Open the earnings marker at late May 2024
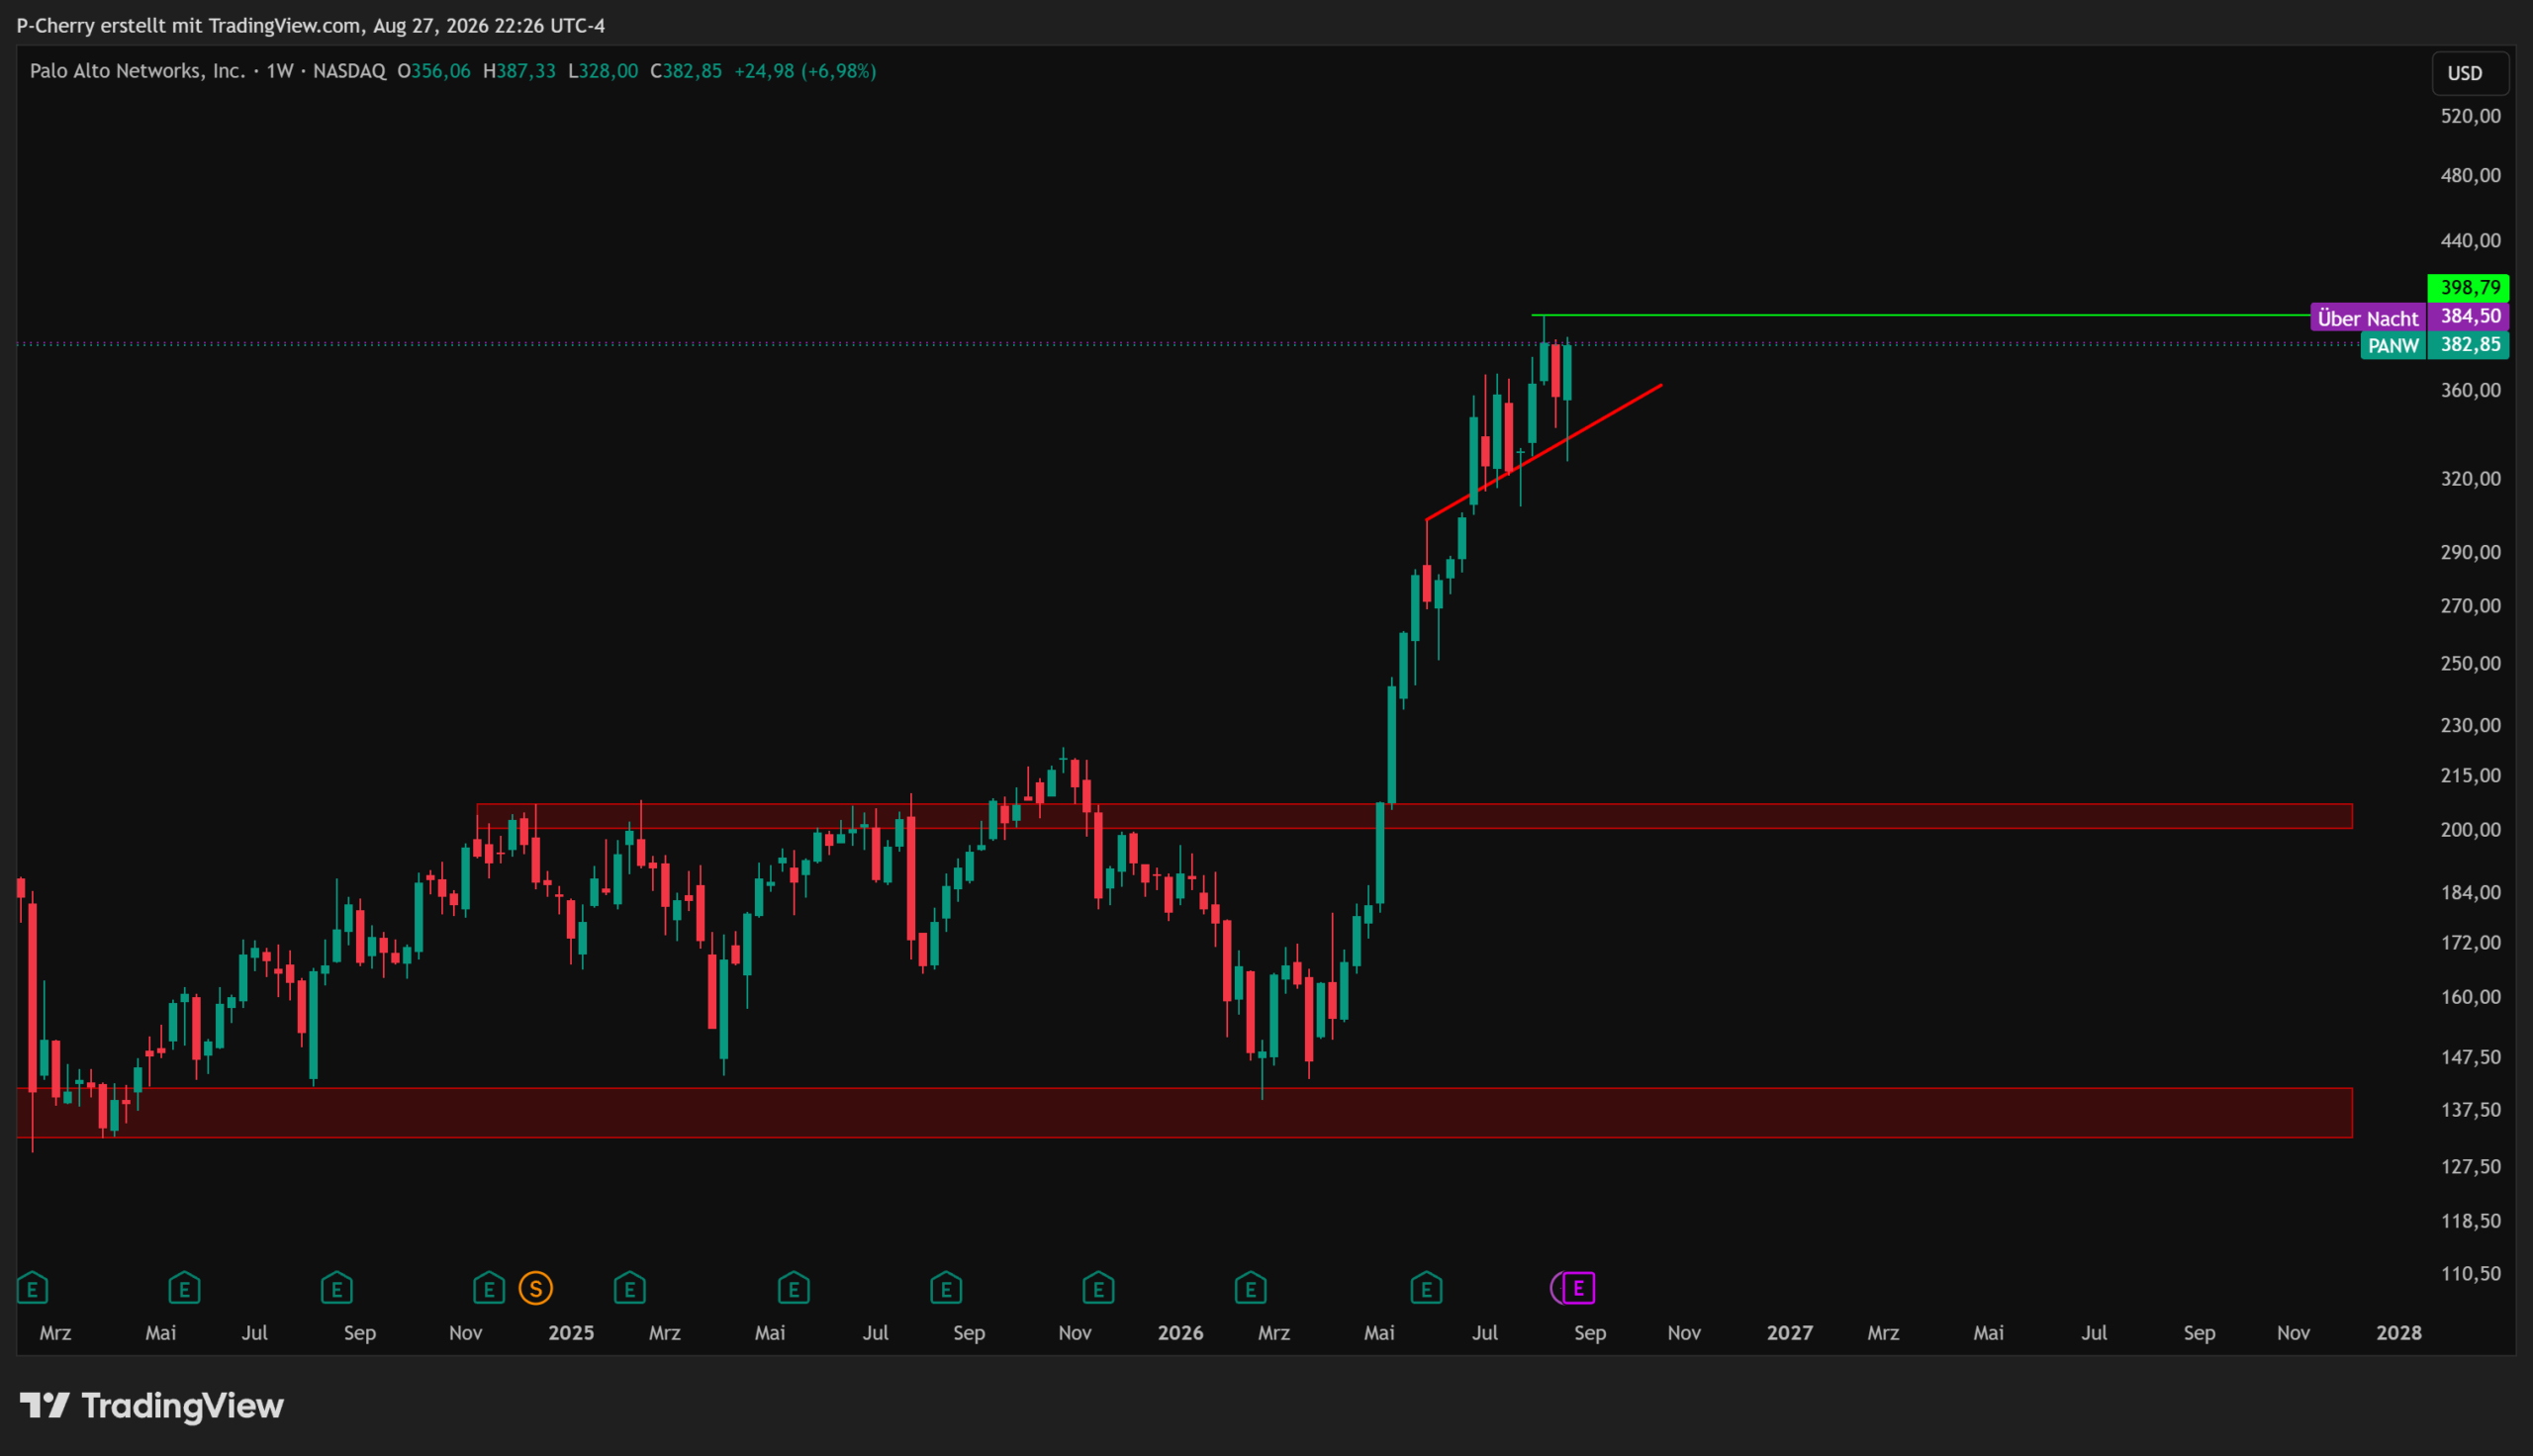Image resolution: width=2533 pixels, height=1456 pixels. pos(184,1288)
